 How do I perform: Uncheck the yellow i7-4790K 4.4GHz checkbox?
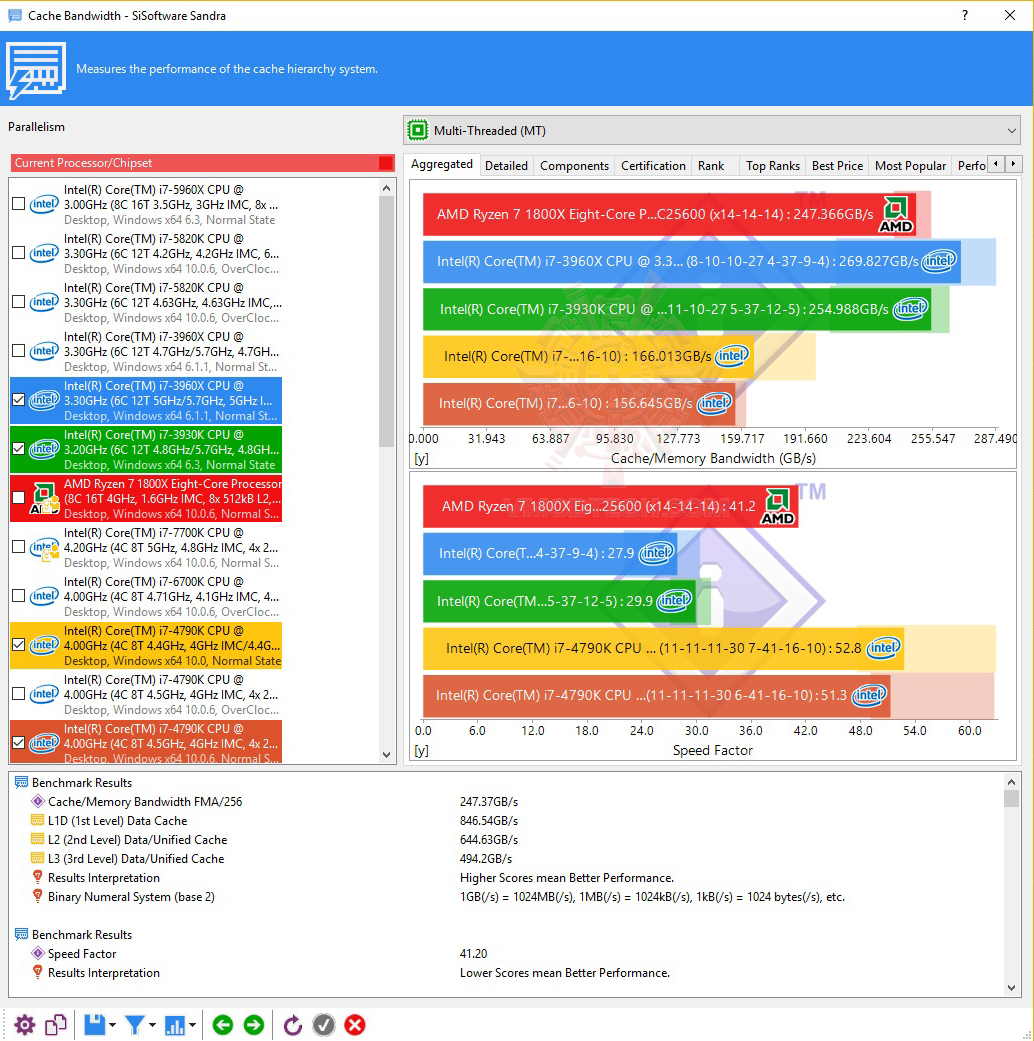point(19,645)
